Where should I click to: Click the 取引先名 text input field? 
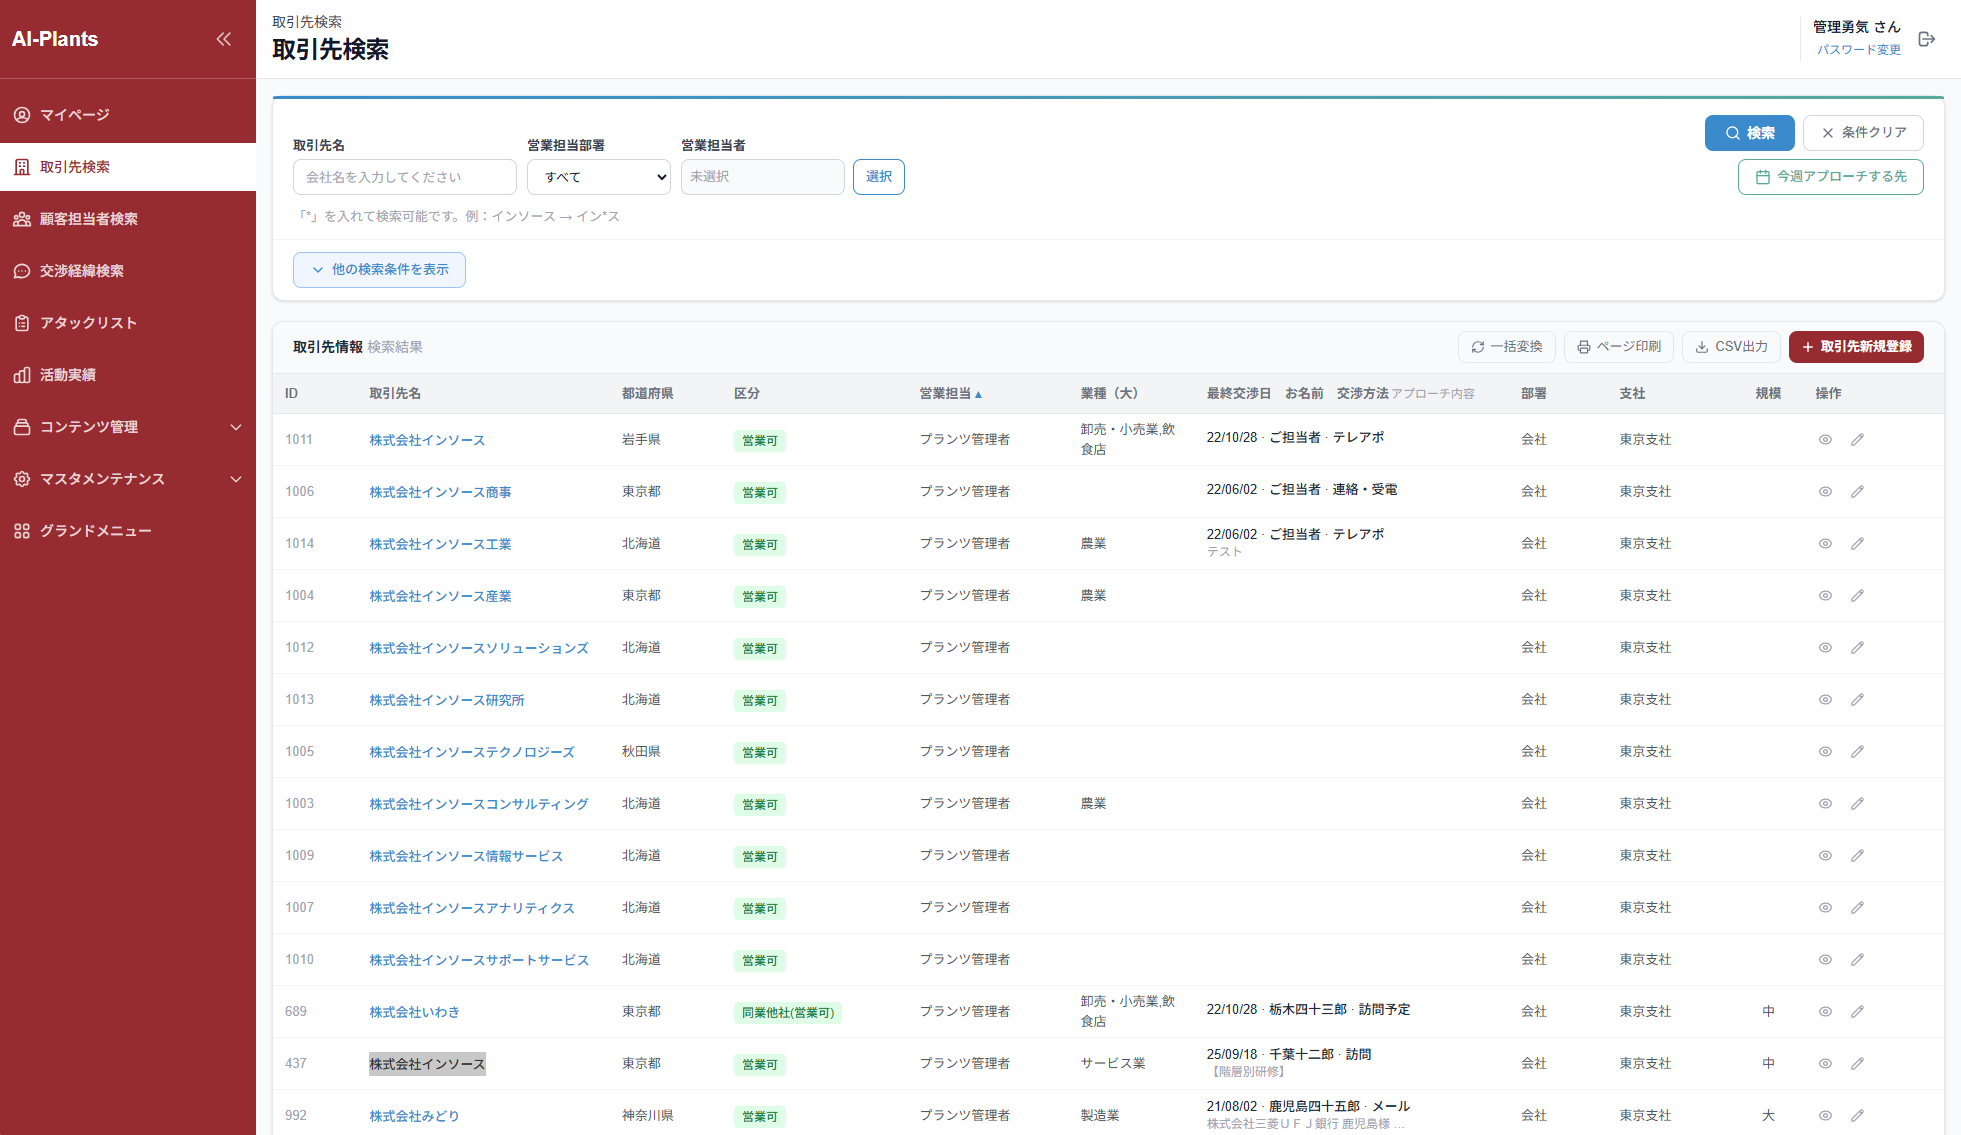click(404, 177)
